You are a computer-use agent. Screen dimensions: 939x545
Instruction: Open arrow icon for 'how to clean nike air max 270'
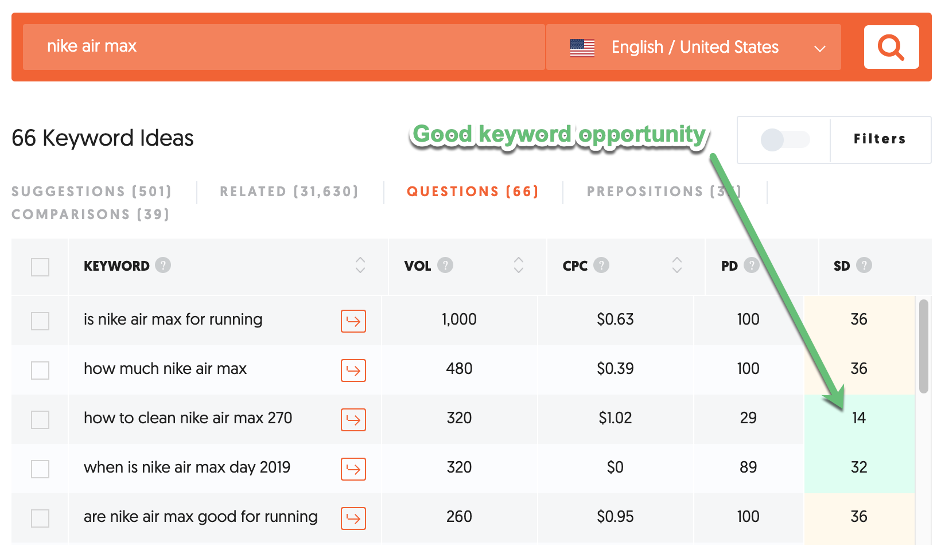pyautogui.click(x=353, y=419)
